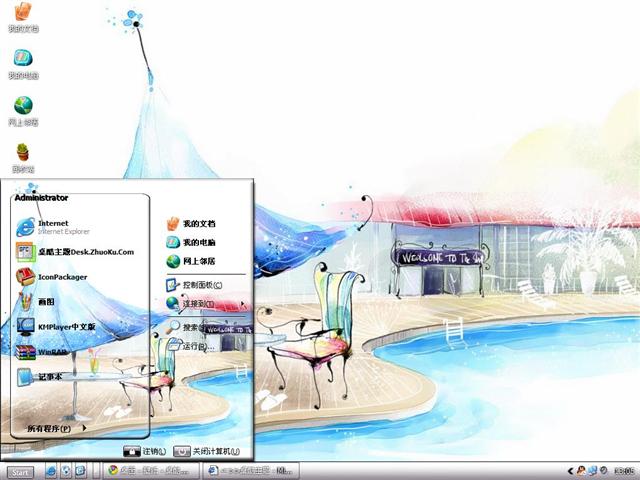Open 回收站 recycle bin desktop icon
640x480 pixels.
coord(23,158)
